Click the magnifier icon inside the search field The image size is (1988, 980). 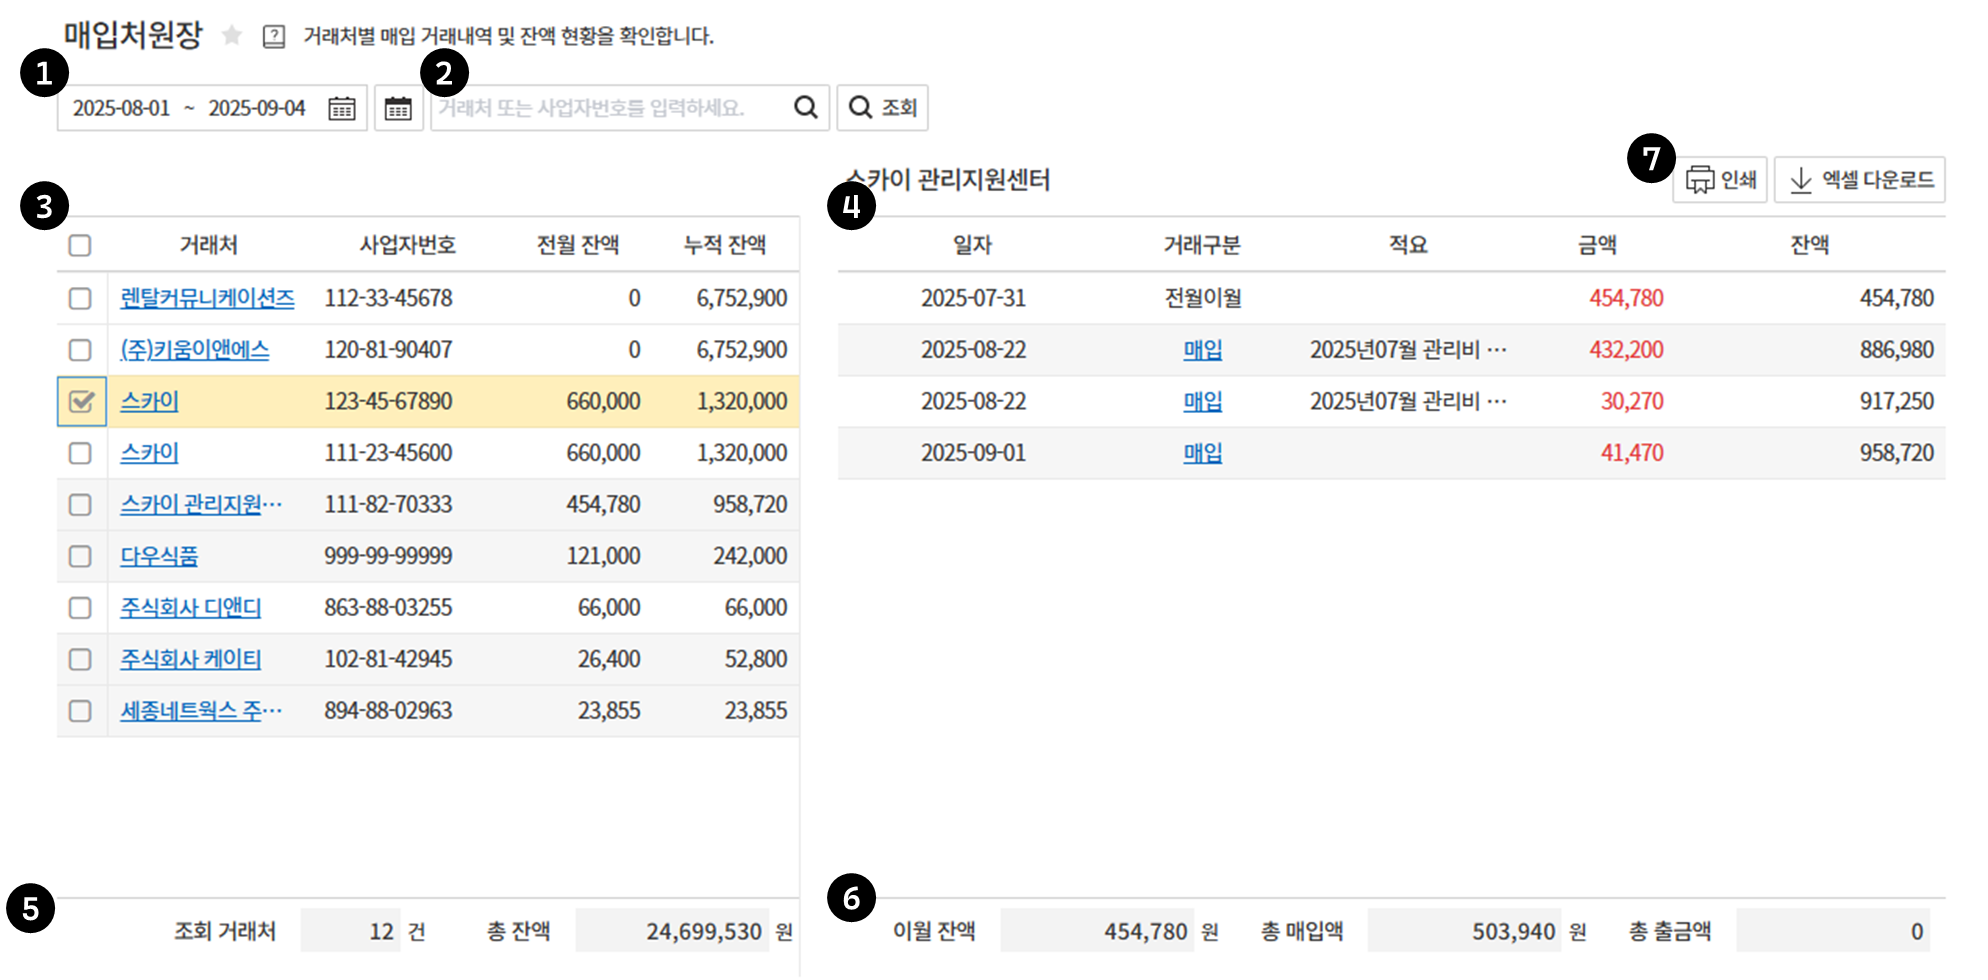pyautogui.click(x=806, y=107)
